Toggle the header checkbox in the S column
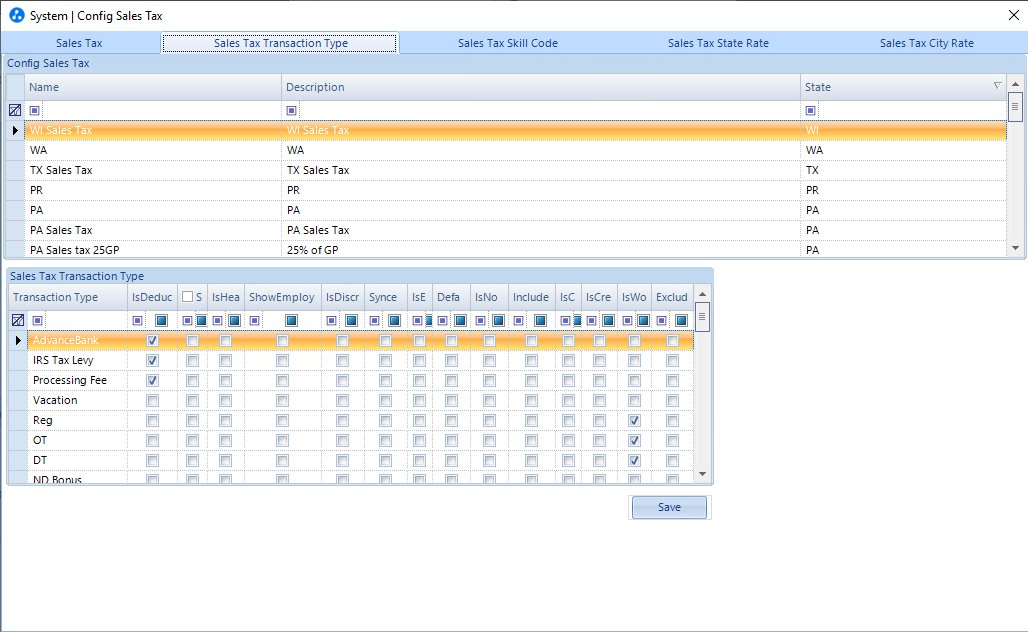This screenshot has width=1028, height=632. [x=188, y=296]
